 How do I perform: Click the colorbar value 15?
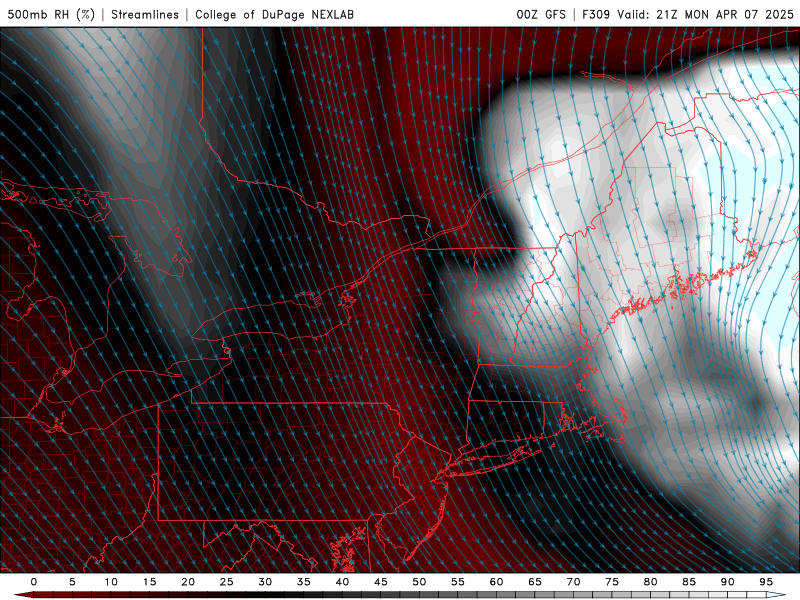[149, 582]
